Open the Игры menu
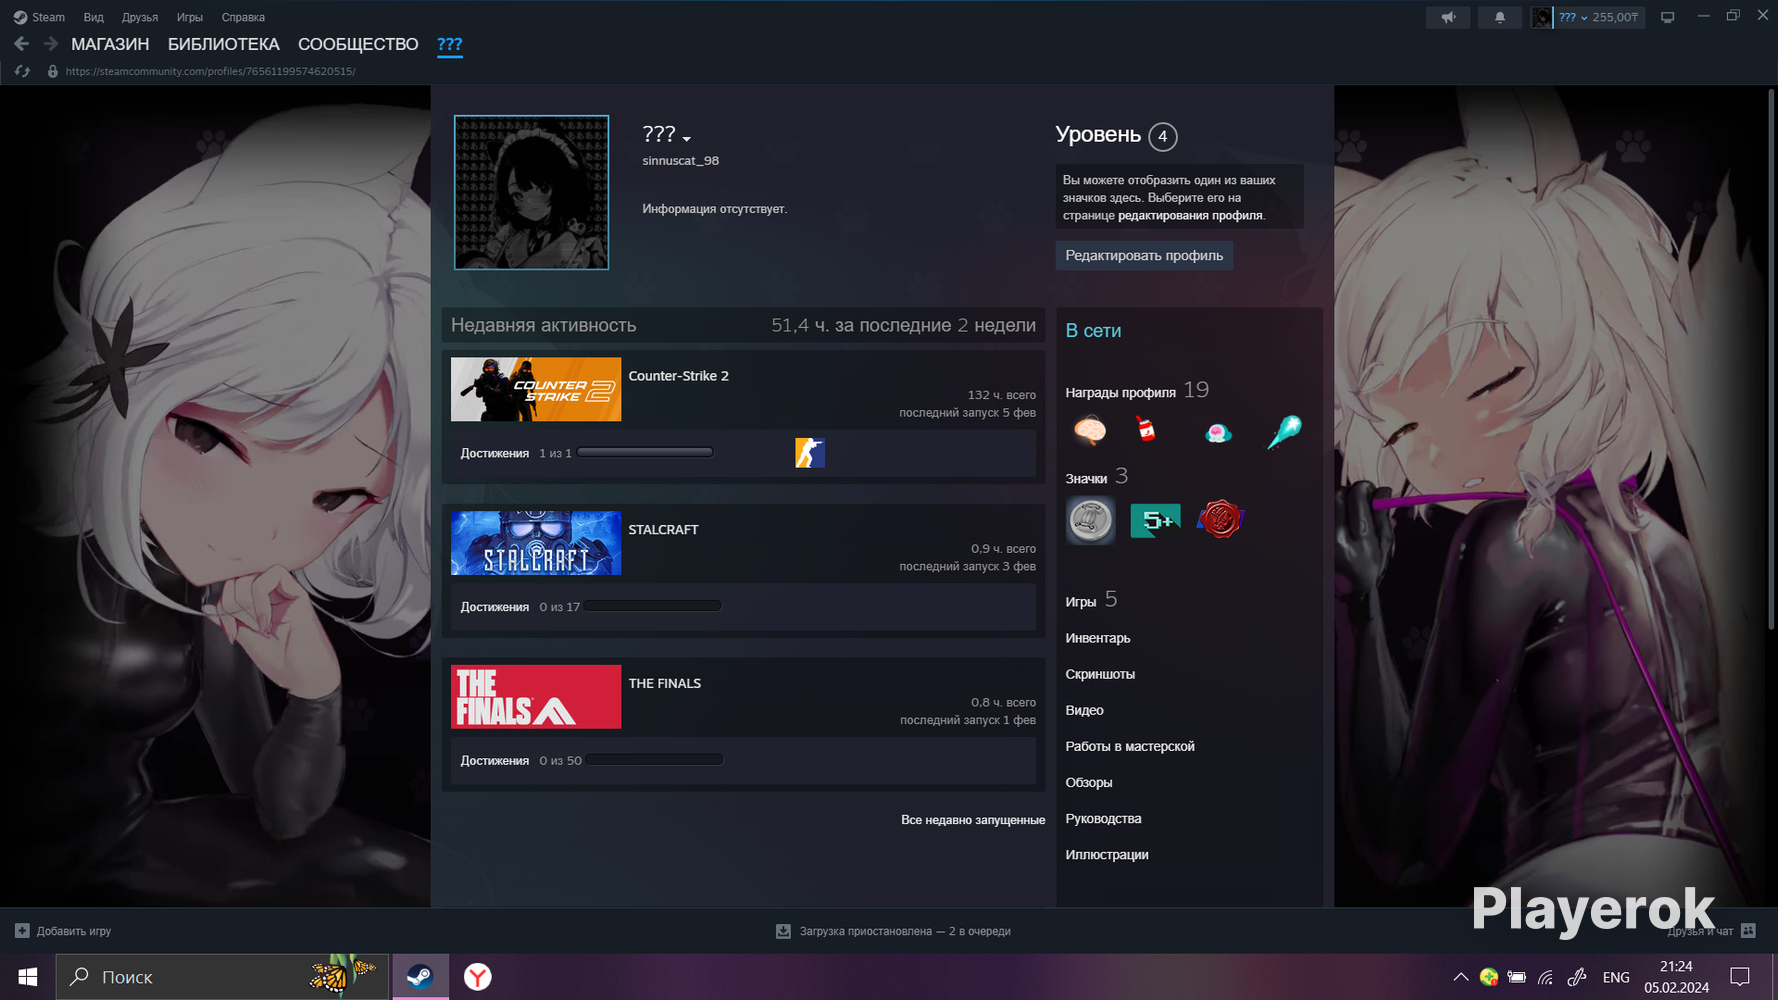Screen dimensions: 1778x1000 pyautogui.click(x=190, y=17)
